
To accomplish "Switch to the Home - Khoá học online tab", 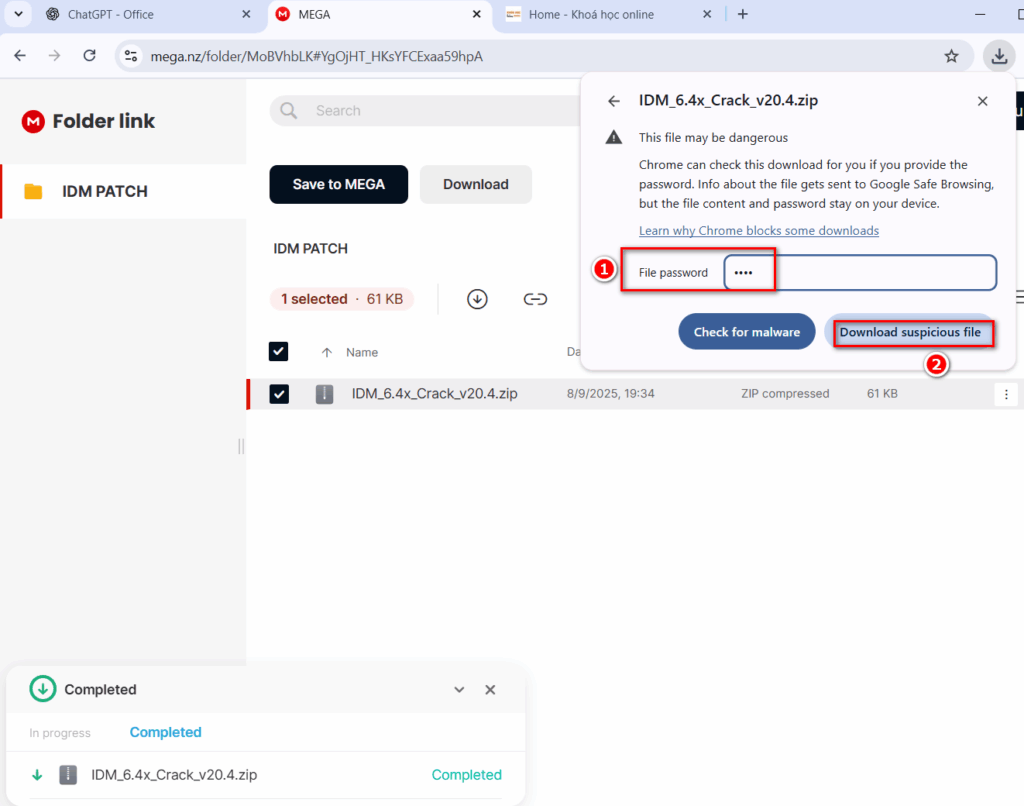I will coord(608,14).
